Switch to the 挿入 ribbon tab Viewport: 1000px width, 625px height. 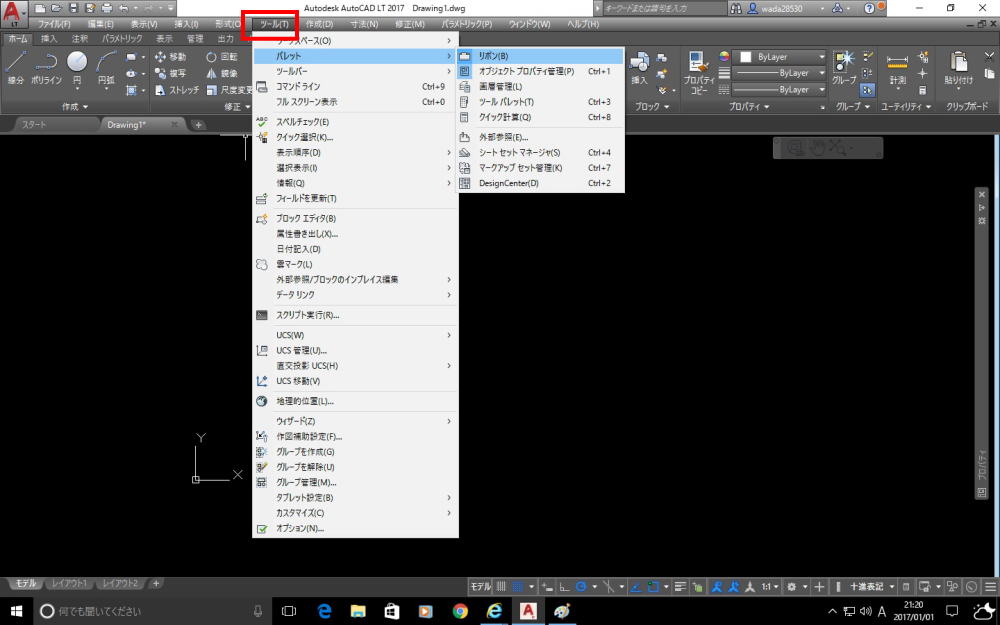[49, 39]
